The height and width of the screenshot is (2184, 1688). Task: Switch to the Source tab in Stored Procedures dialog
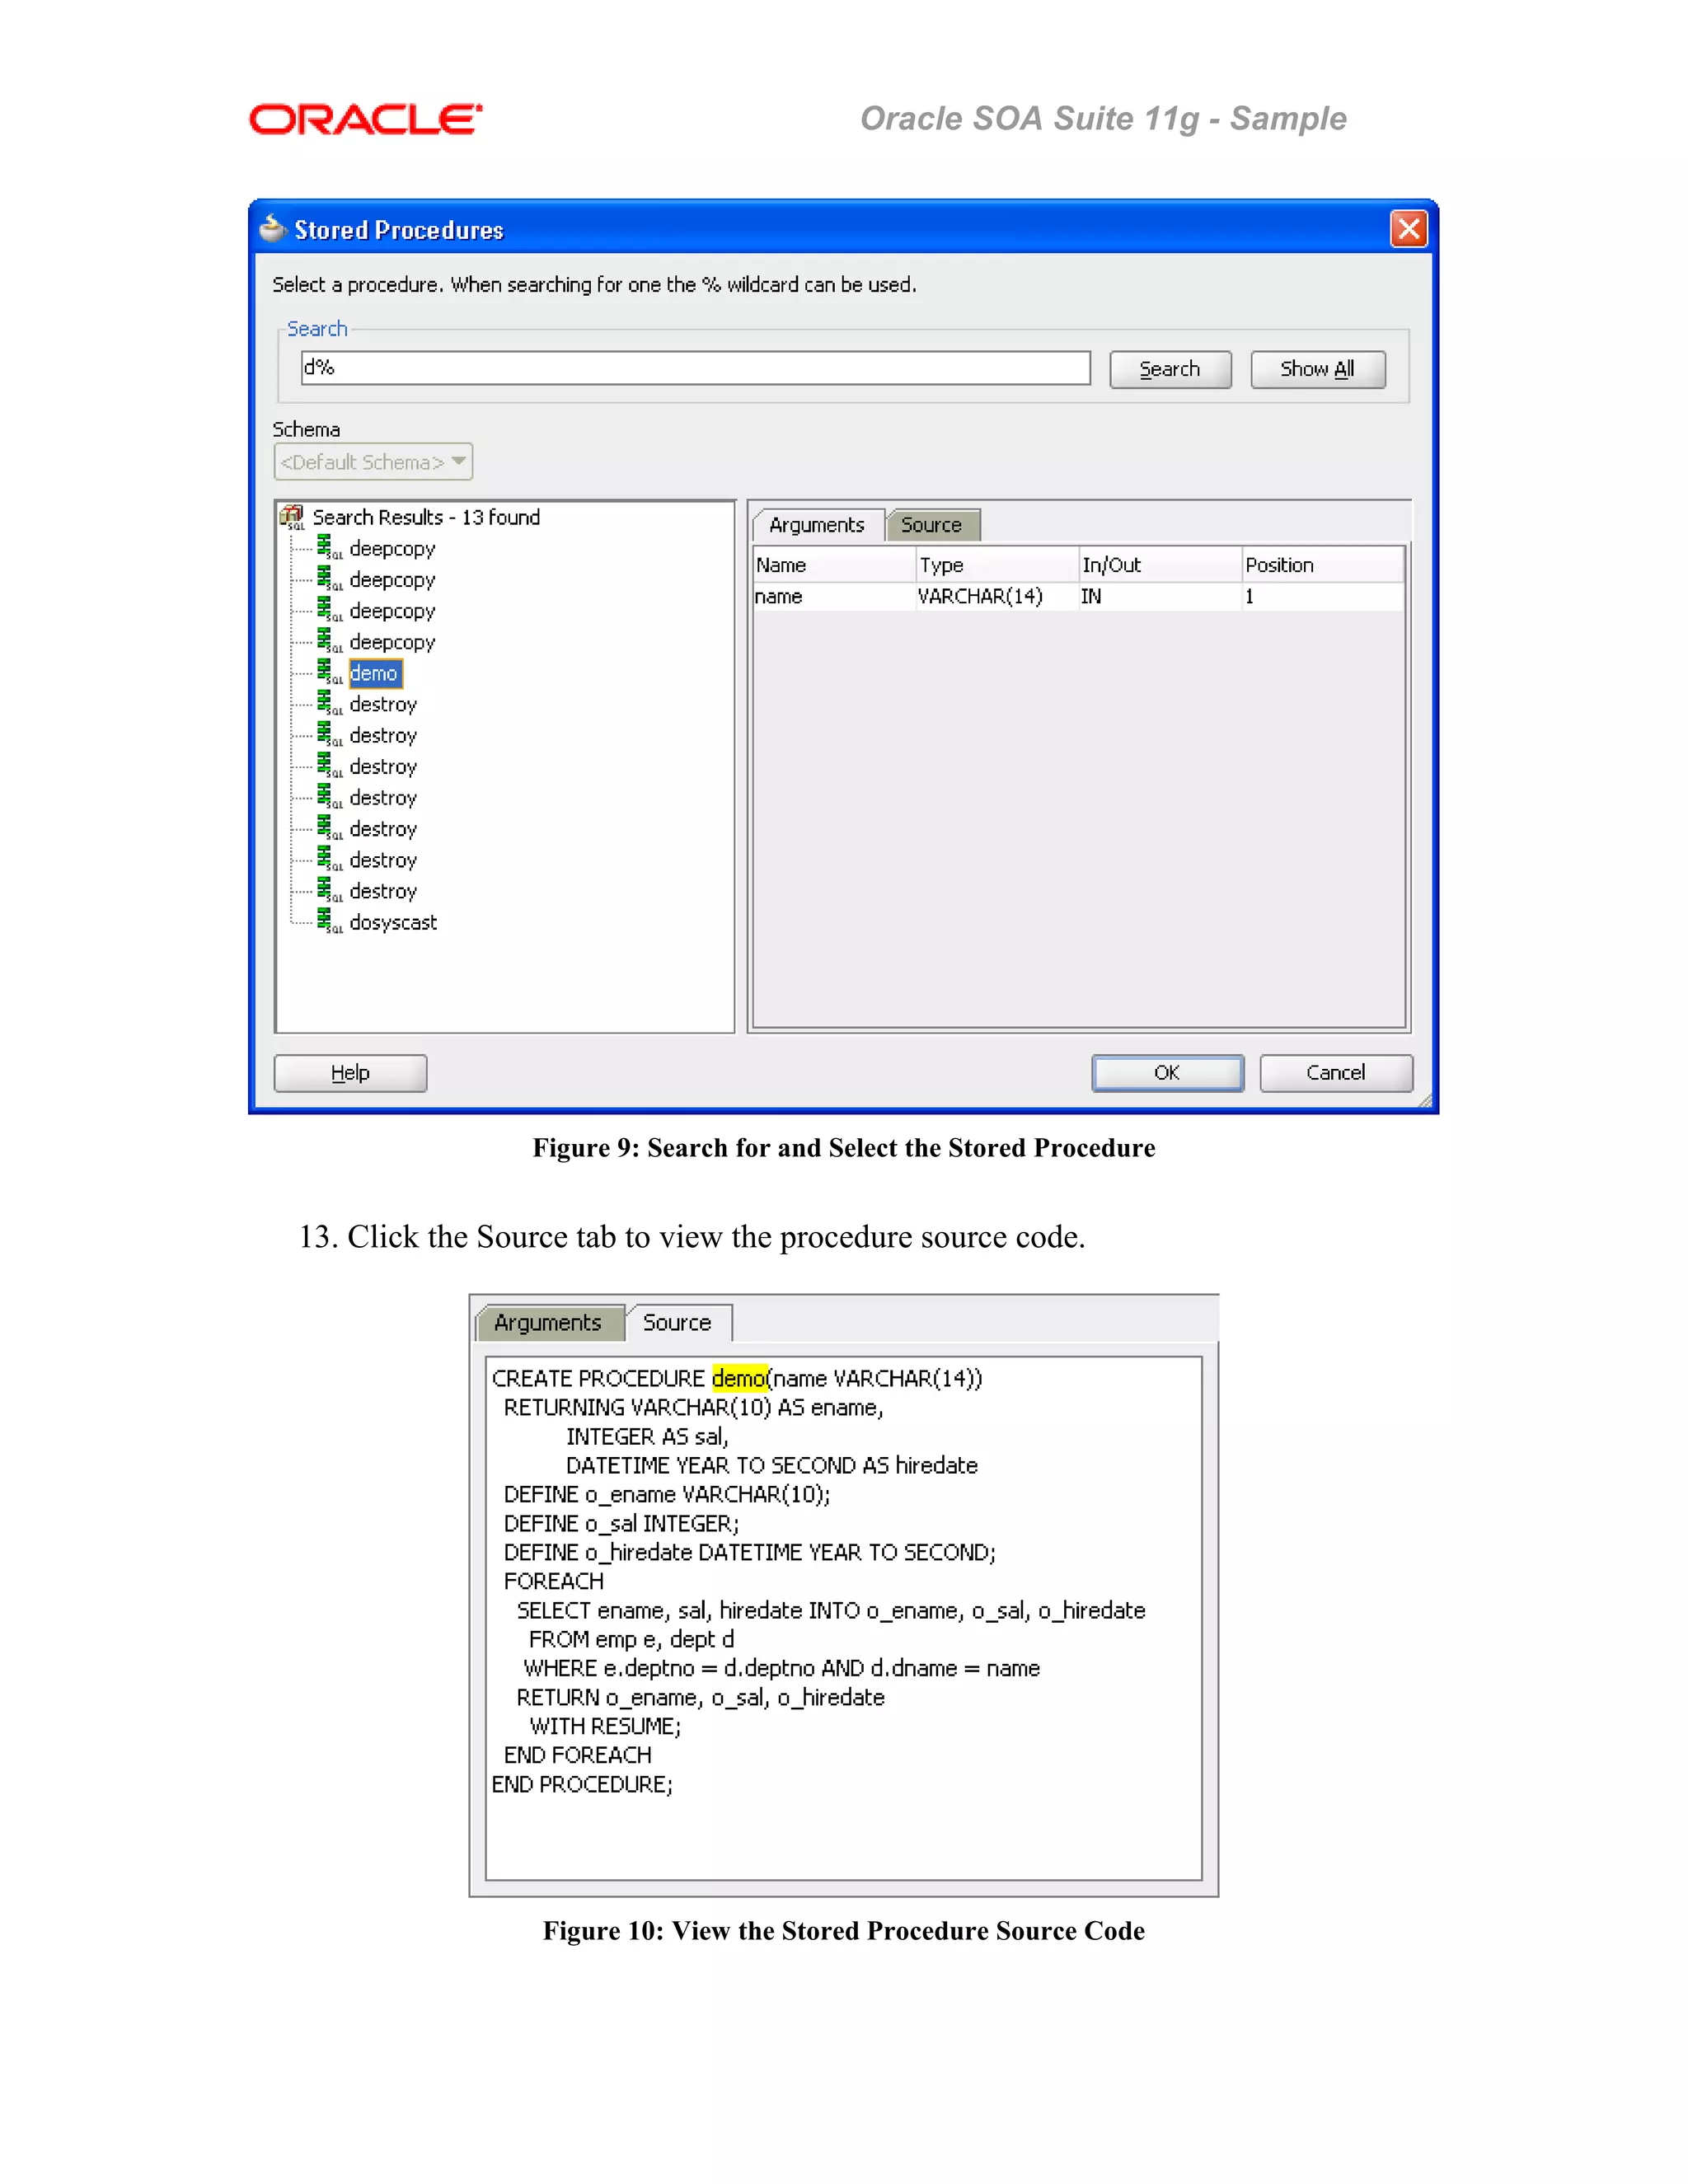point(931,525)
